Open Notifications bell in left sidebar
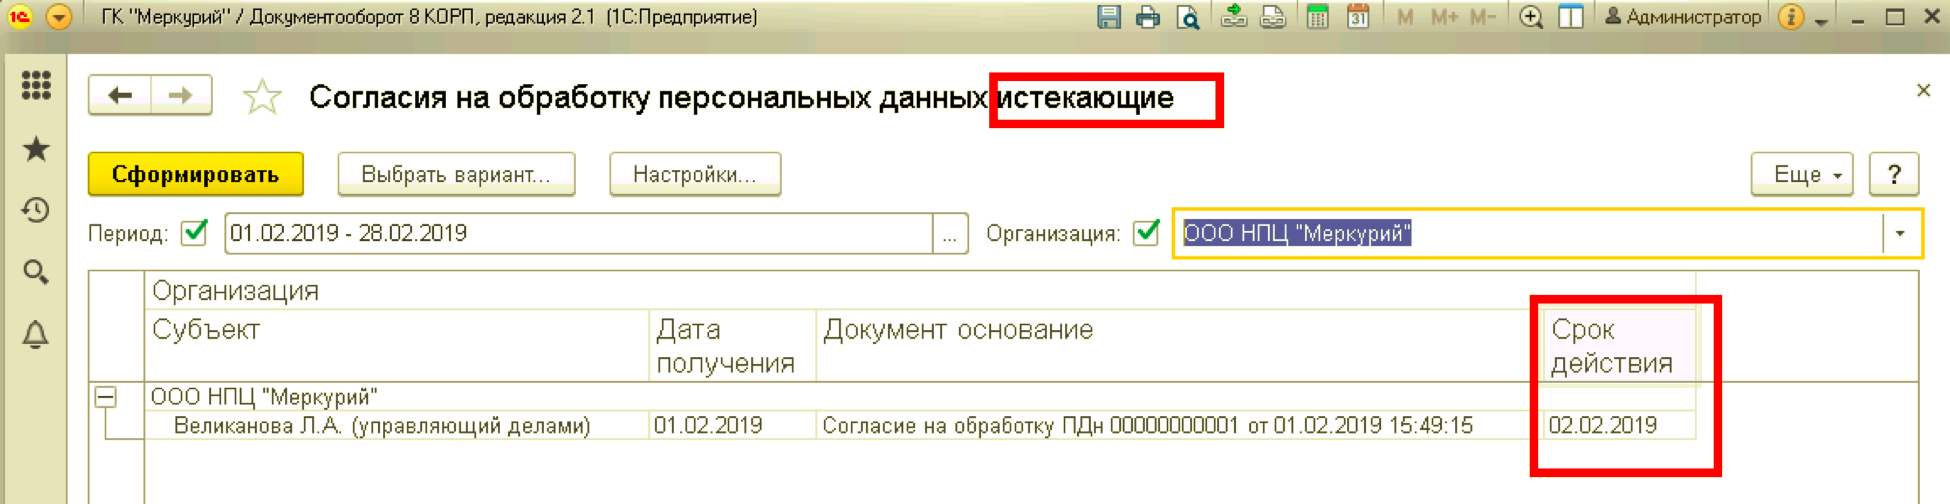The width and height of the screenshot is (1950, 504). tap(36, 334)
